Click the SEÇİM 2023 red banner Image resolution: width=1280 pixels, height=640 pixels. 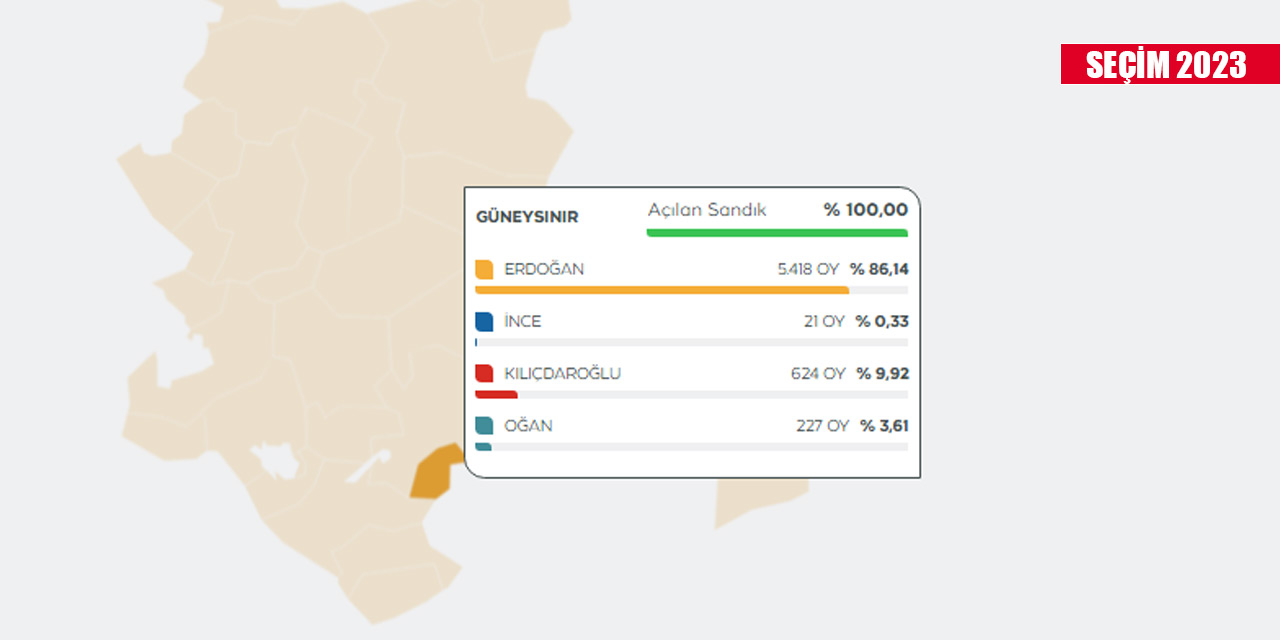pos(1169,64)
